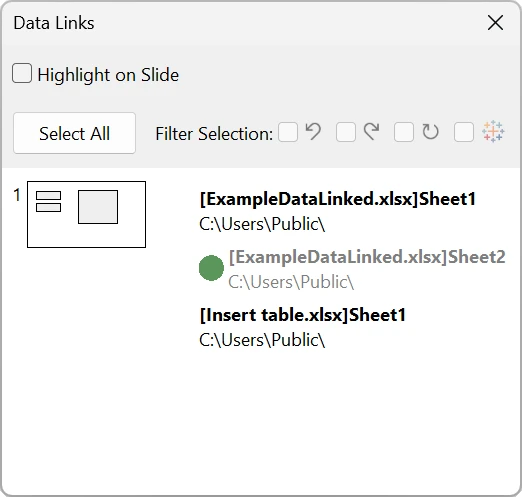Select the [ExampleDataLinked.xlsx]Sheet1 link entry
This screenshot has width=522, height=497.
coord(337,211)
